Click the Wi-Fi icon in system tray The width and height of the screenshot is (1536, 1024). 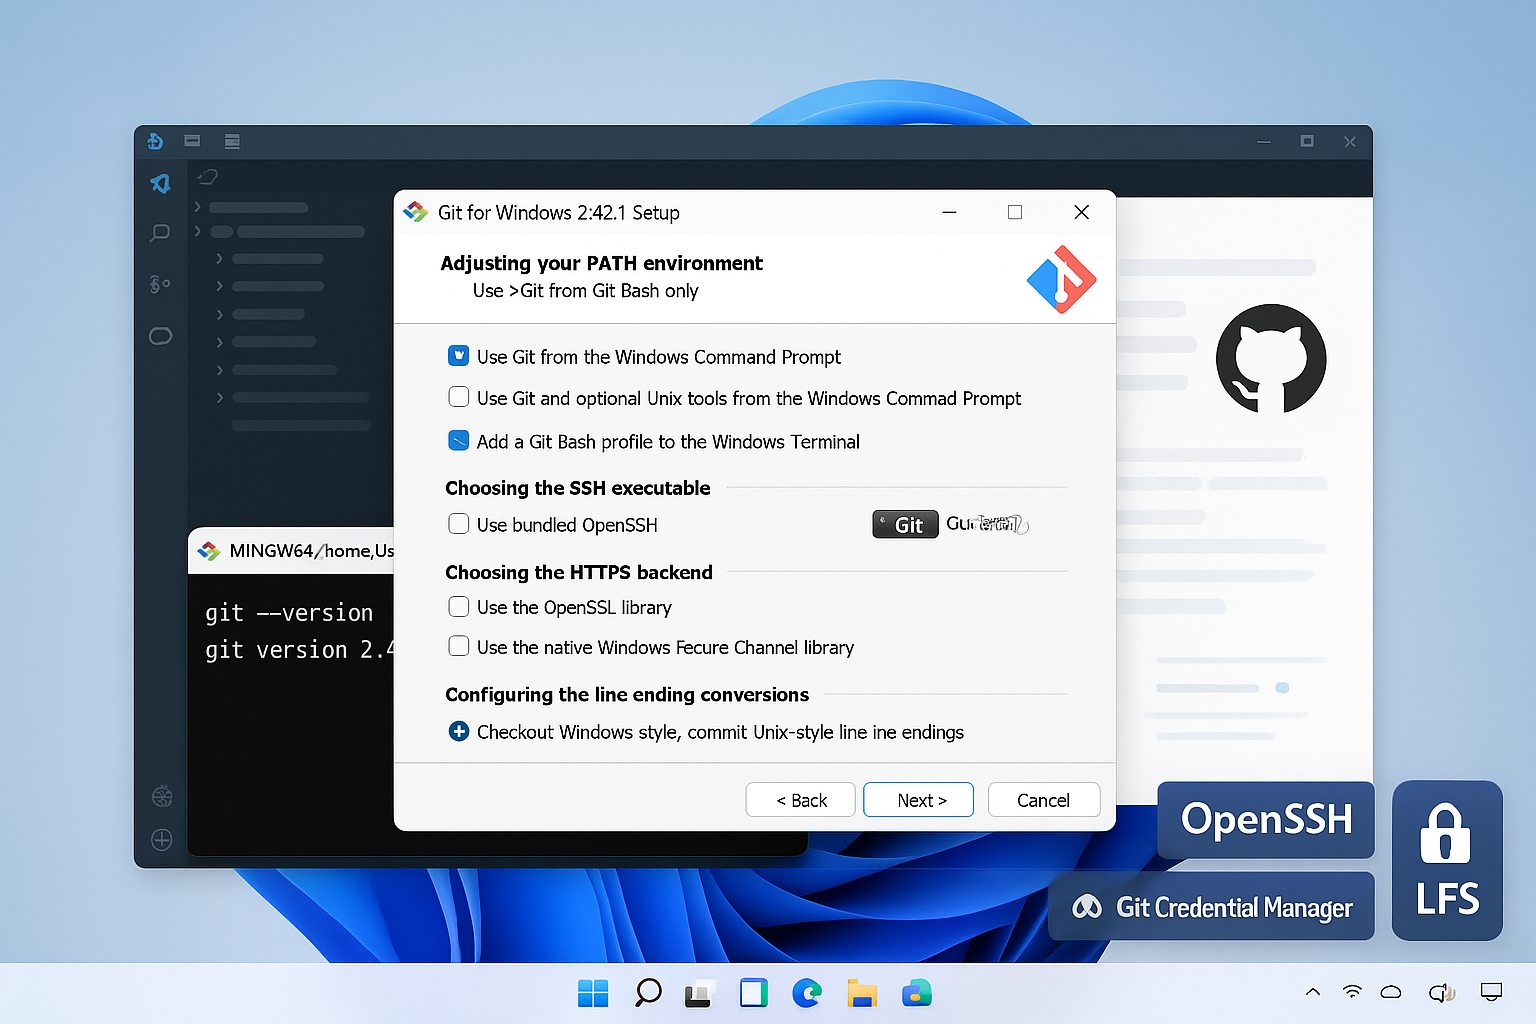[x=1352, y=992]
